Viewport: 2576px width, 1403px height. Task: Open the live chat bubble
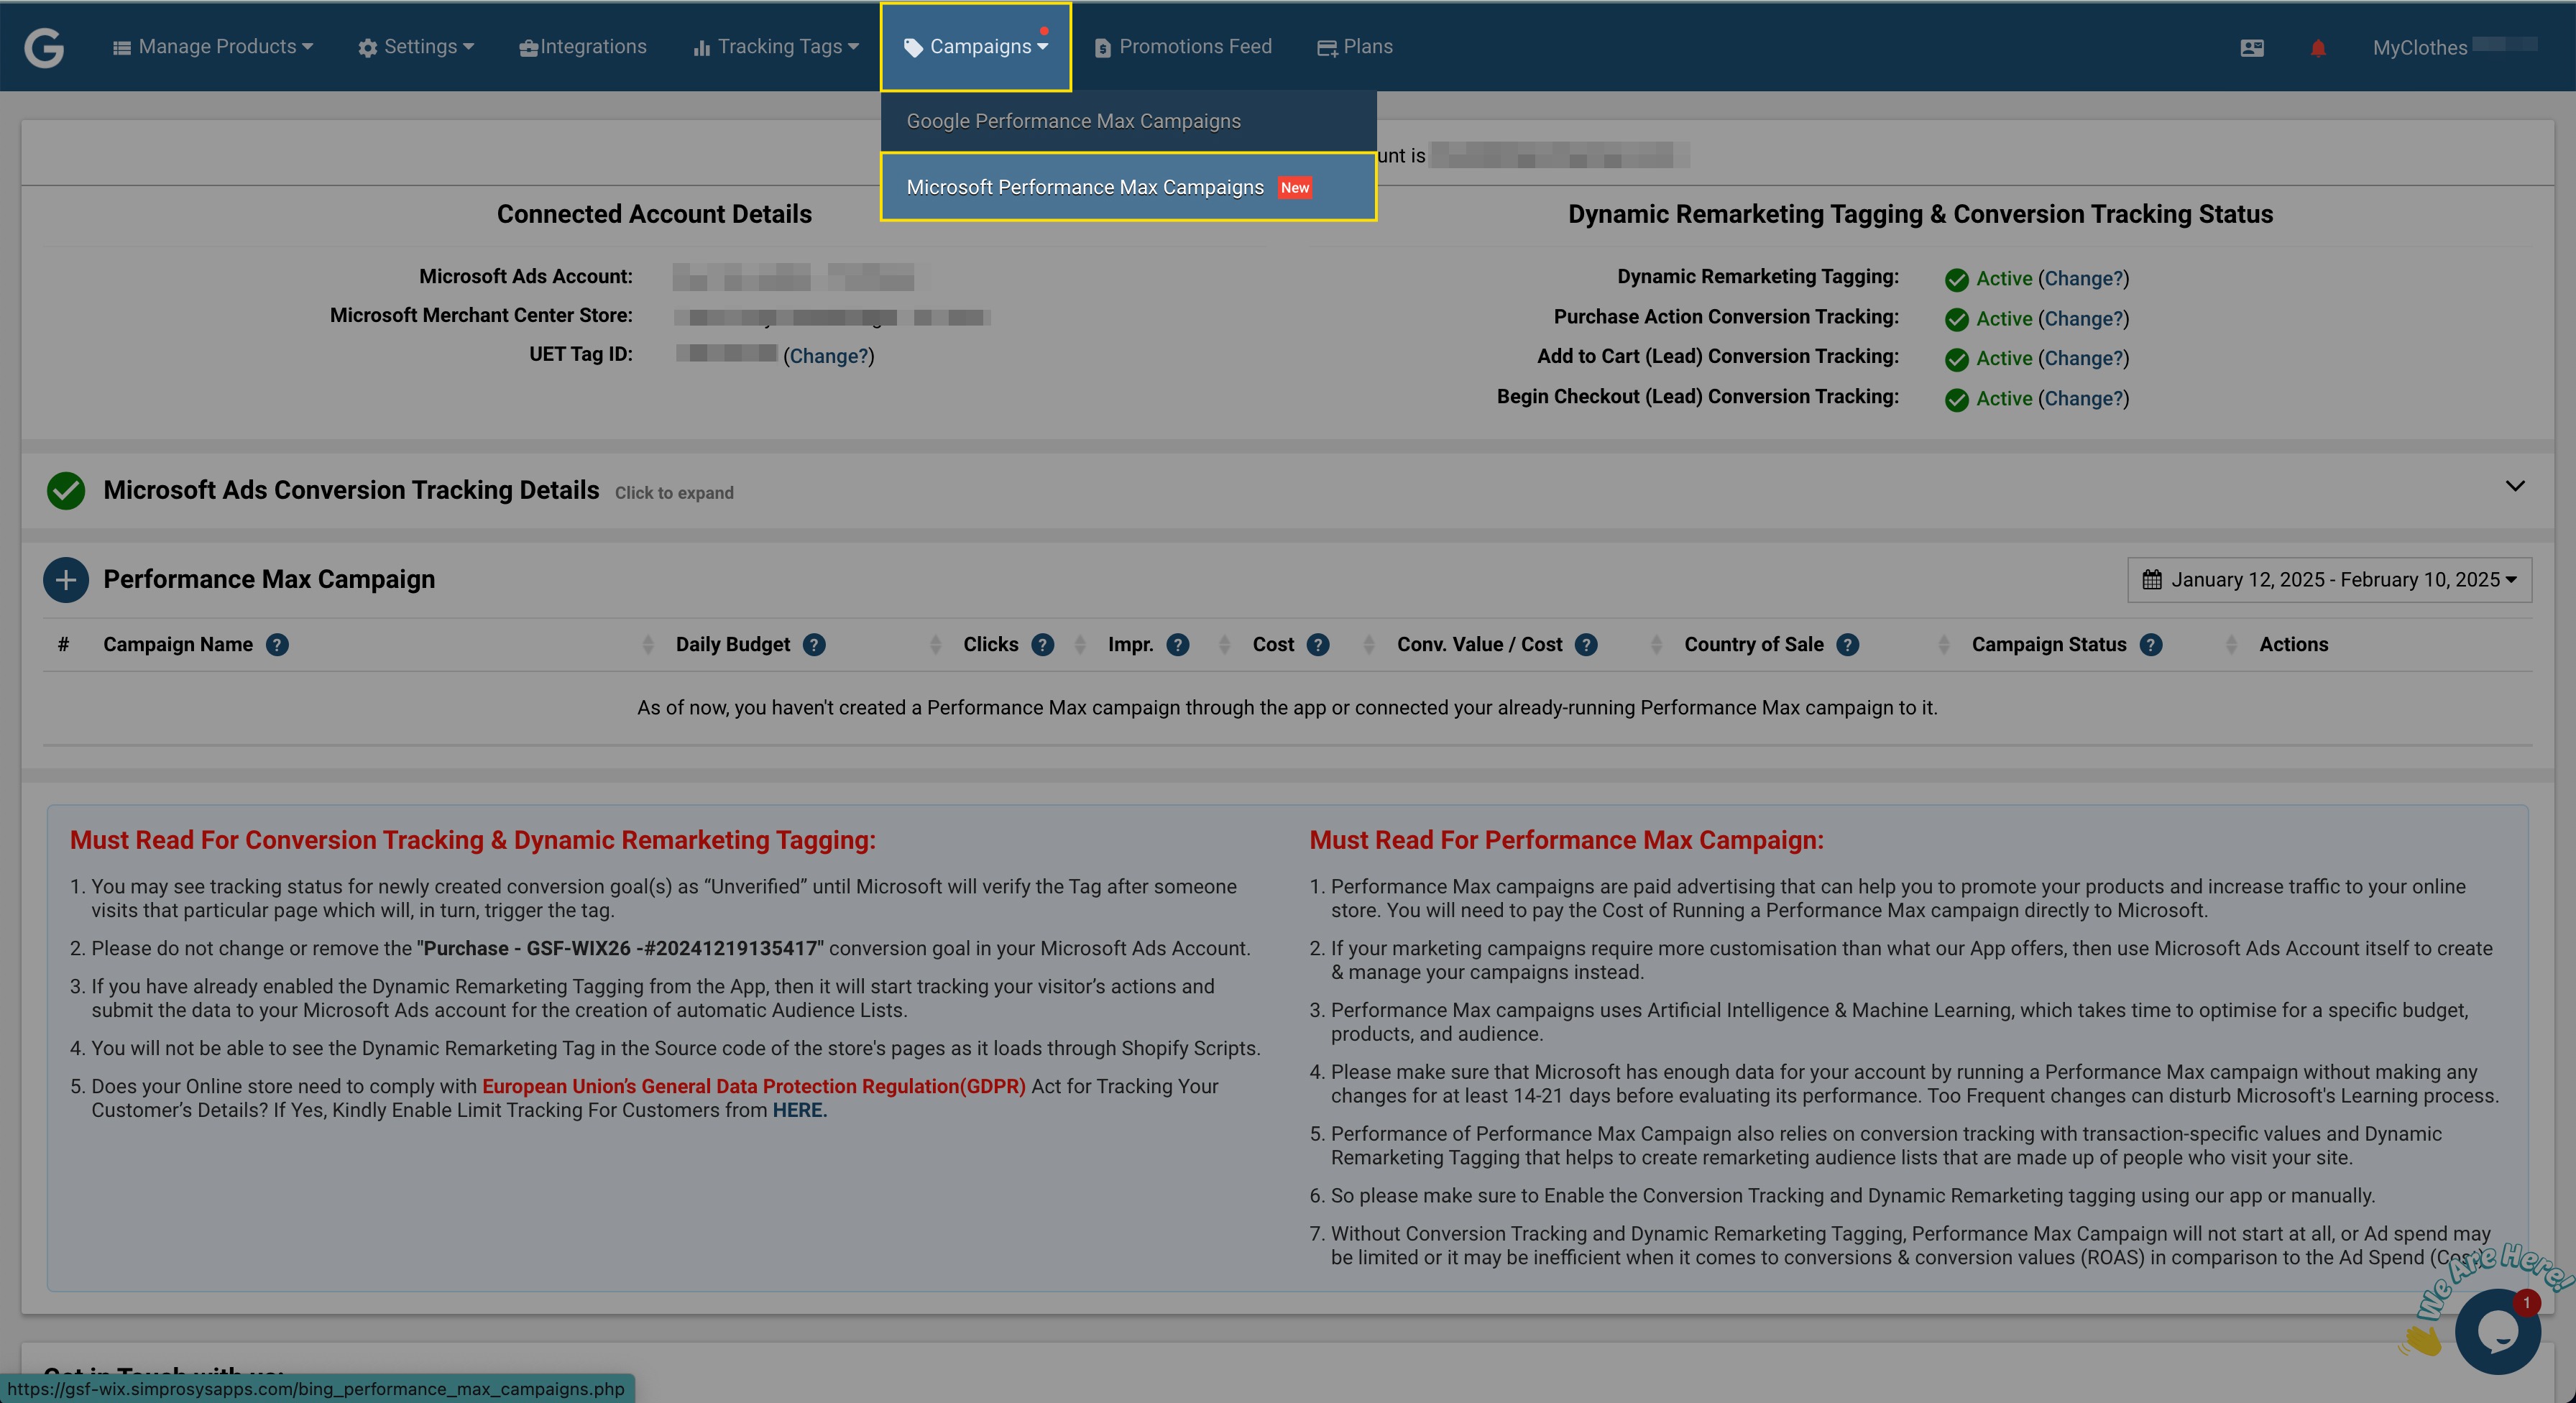click(2497, 1331)
